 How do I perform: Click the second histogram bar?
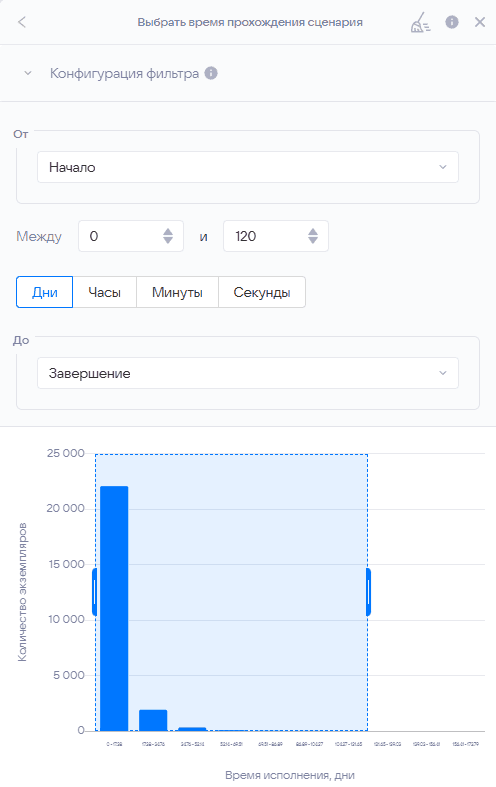153,720
